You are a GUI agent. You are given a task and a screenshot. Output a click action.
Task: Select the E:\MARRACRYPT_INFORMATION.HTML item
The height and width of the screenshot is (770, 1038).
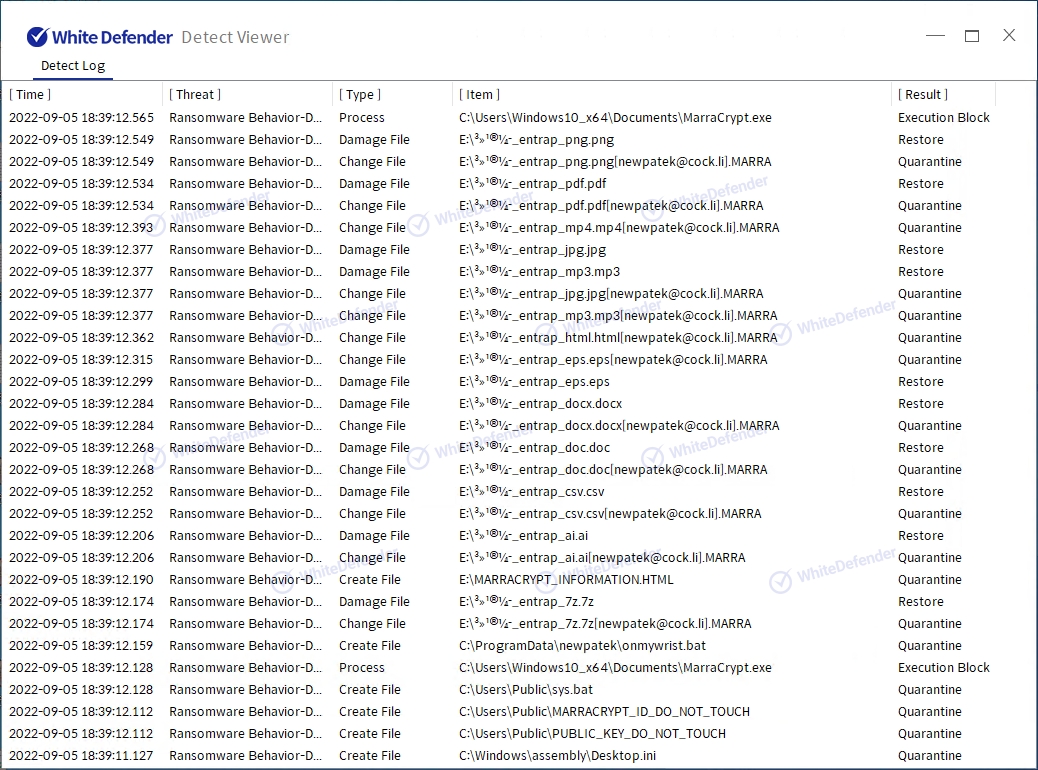pyautogui.click(x=566, y=579)
